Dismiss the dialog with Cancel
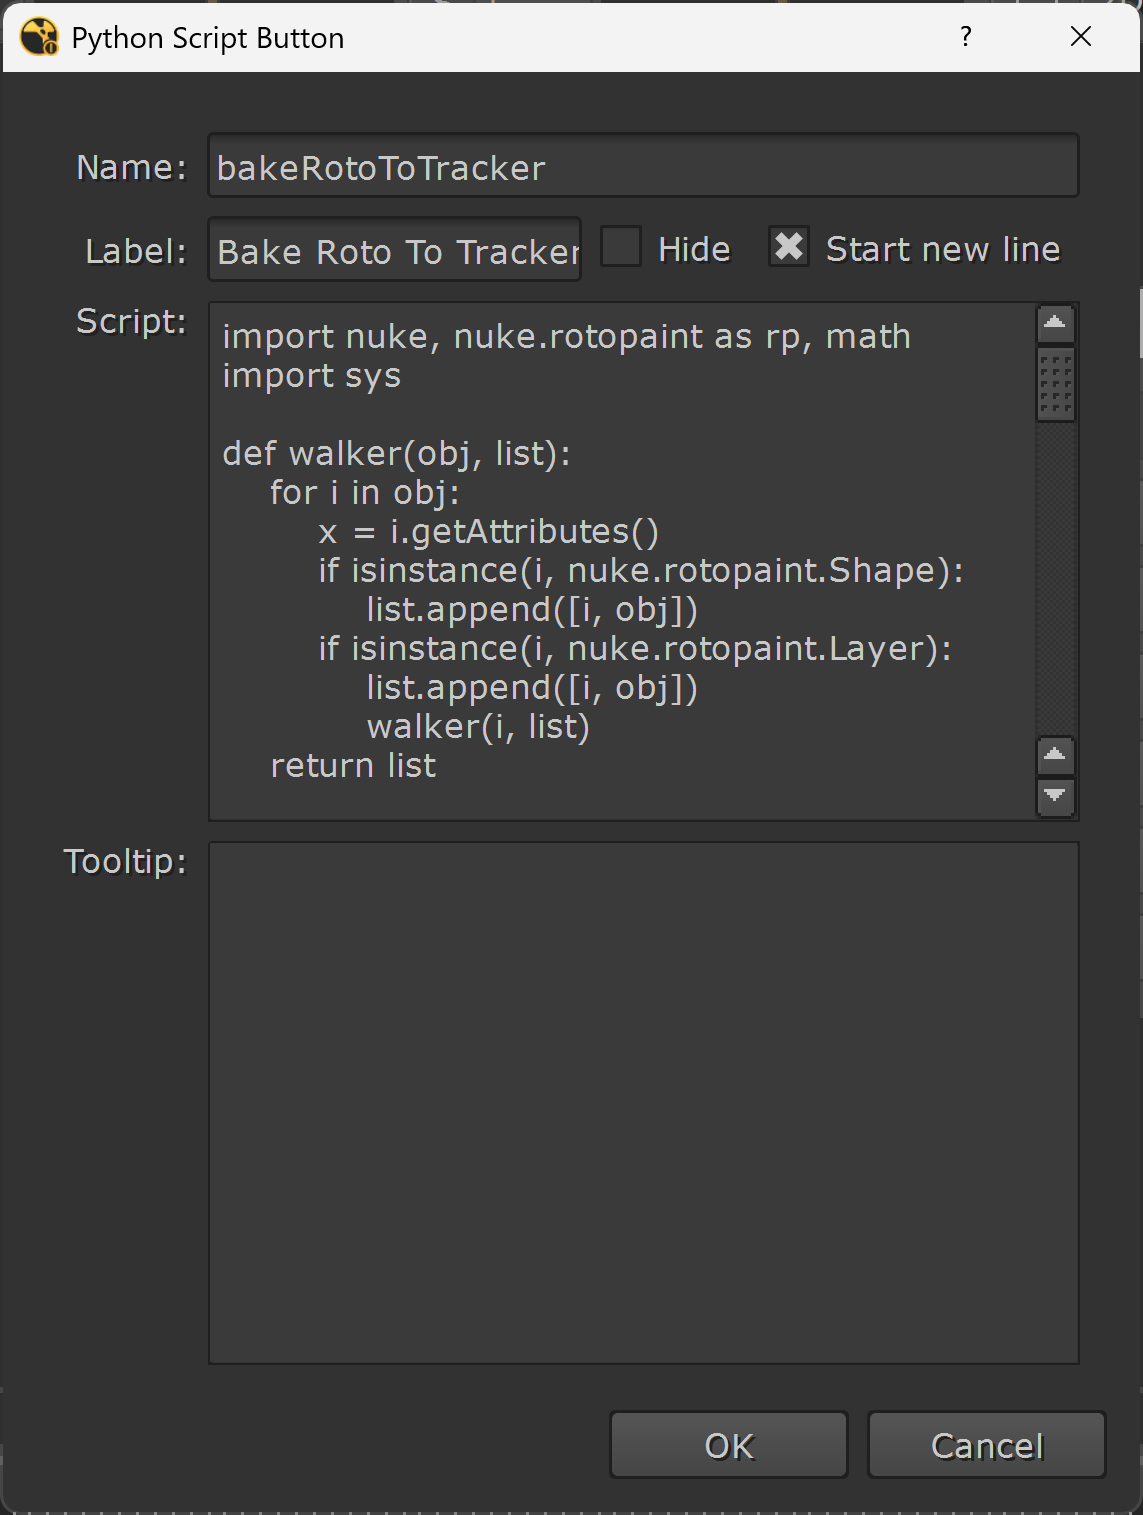Image resolution: width=1143 pixels, height=1515 pixels. [x=985, y=1445]
